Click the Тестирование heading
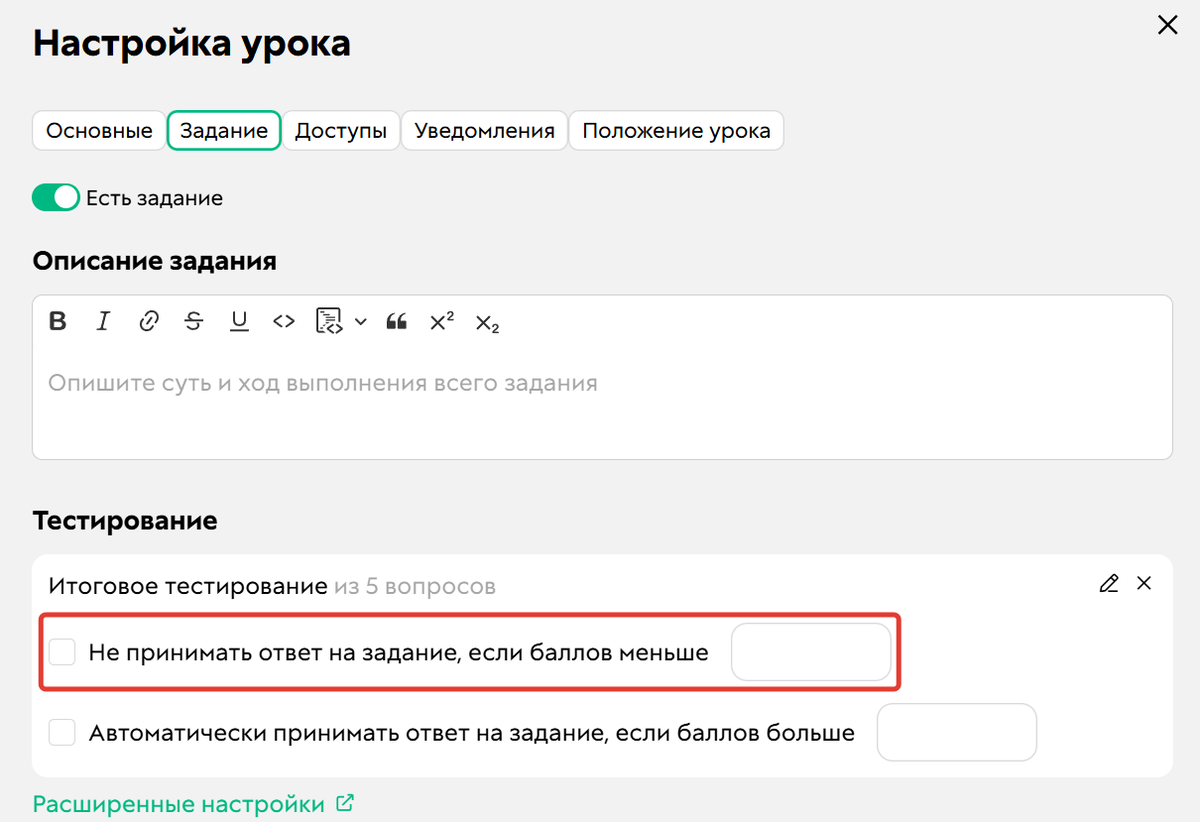The image size is (1200, 822). (x=125, y=521)
